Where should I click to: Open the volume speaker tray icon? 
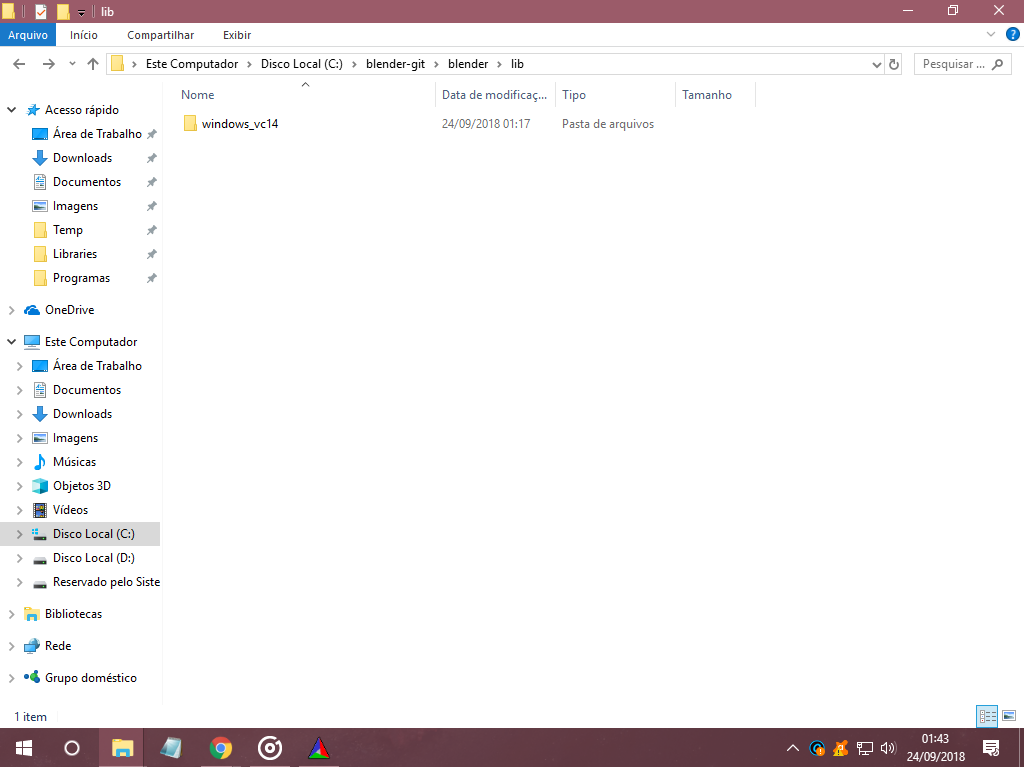pos(888,748)
